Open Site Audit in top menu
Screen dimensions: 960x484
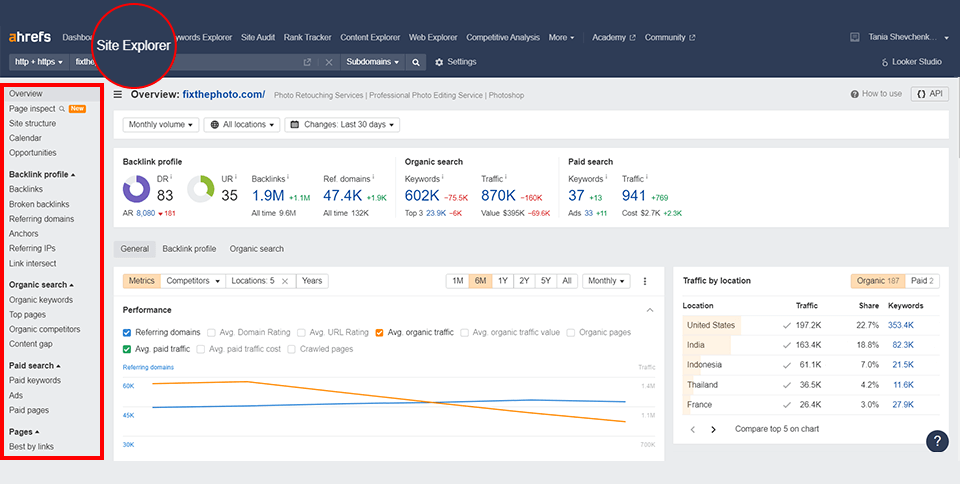260,38
